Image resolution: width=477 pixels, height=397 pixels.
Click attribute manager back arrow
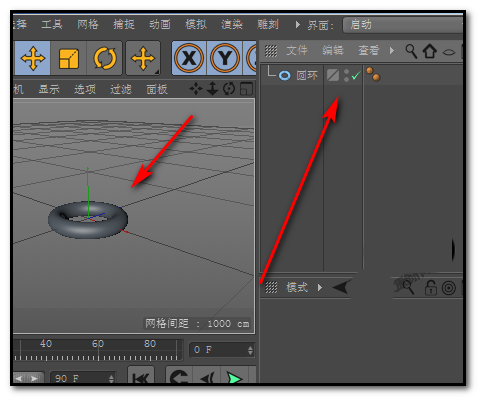coord(340,287)
